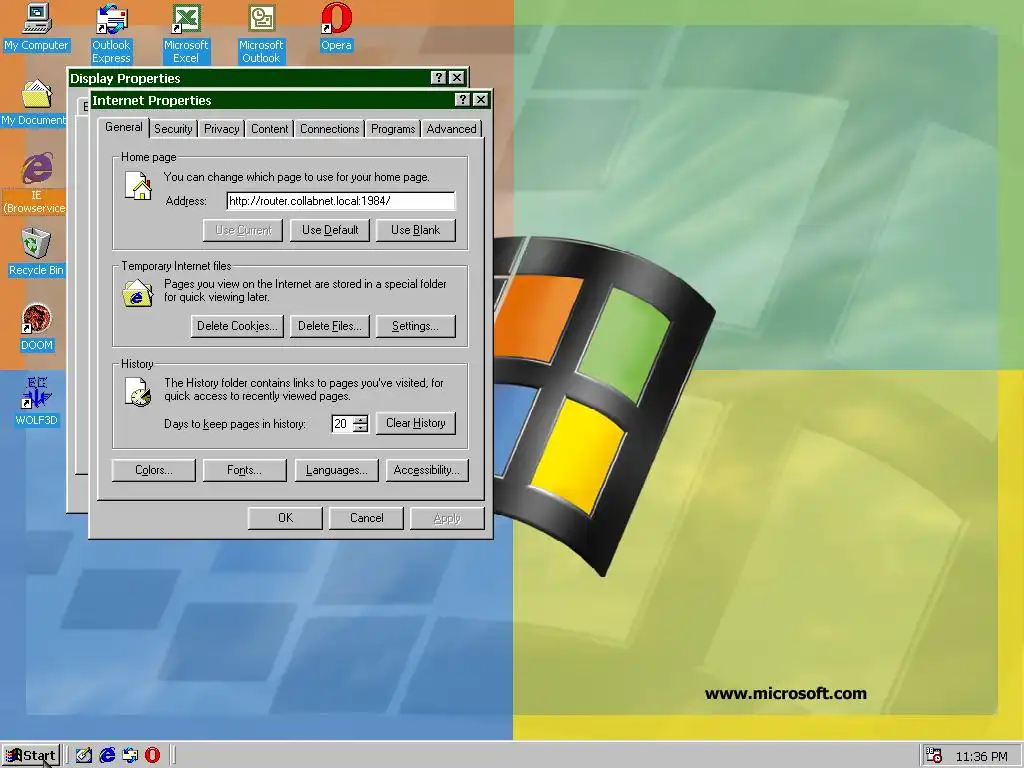Select the Outlook Express desktop shortcut

111,34
